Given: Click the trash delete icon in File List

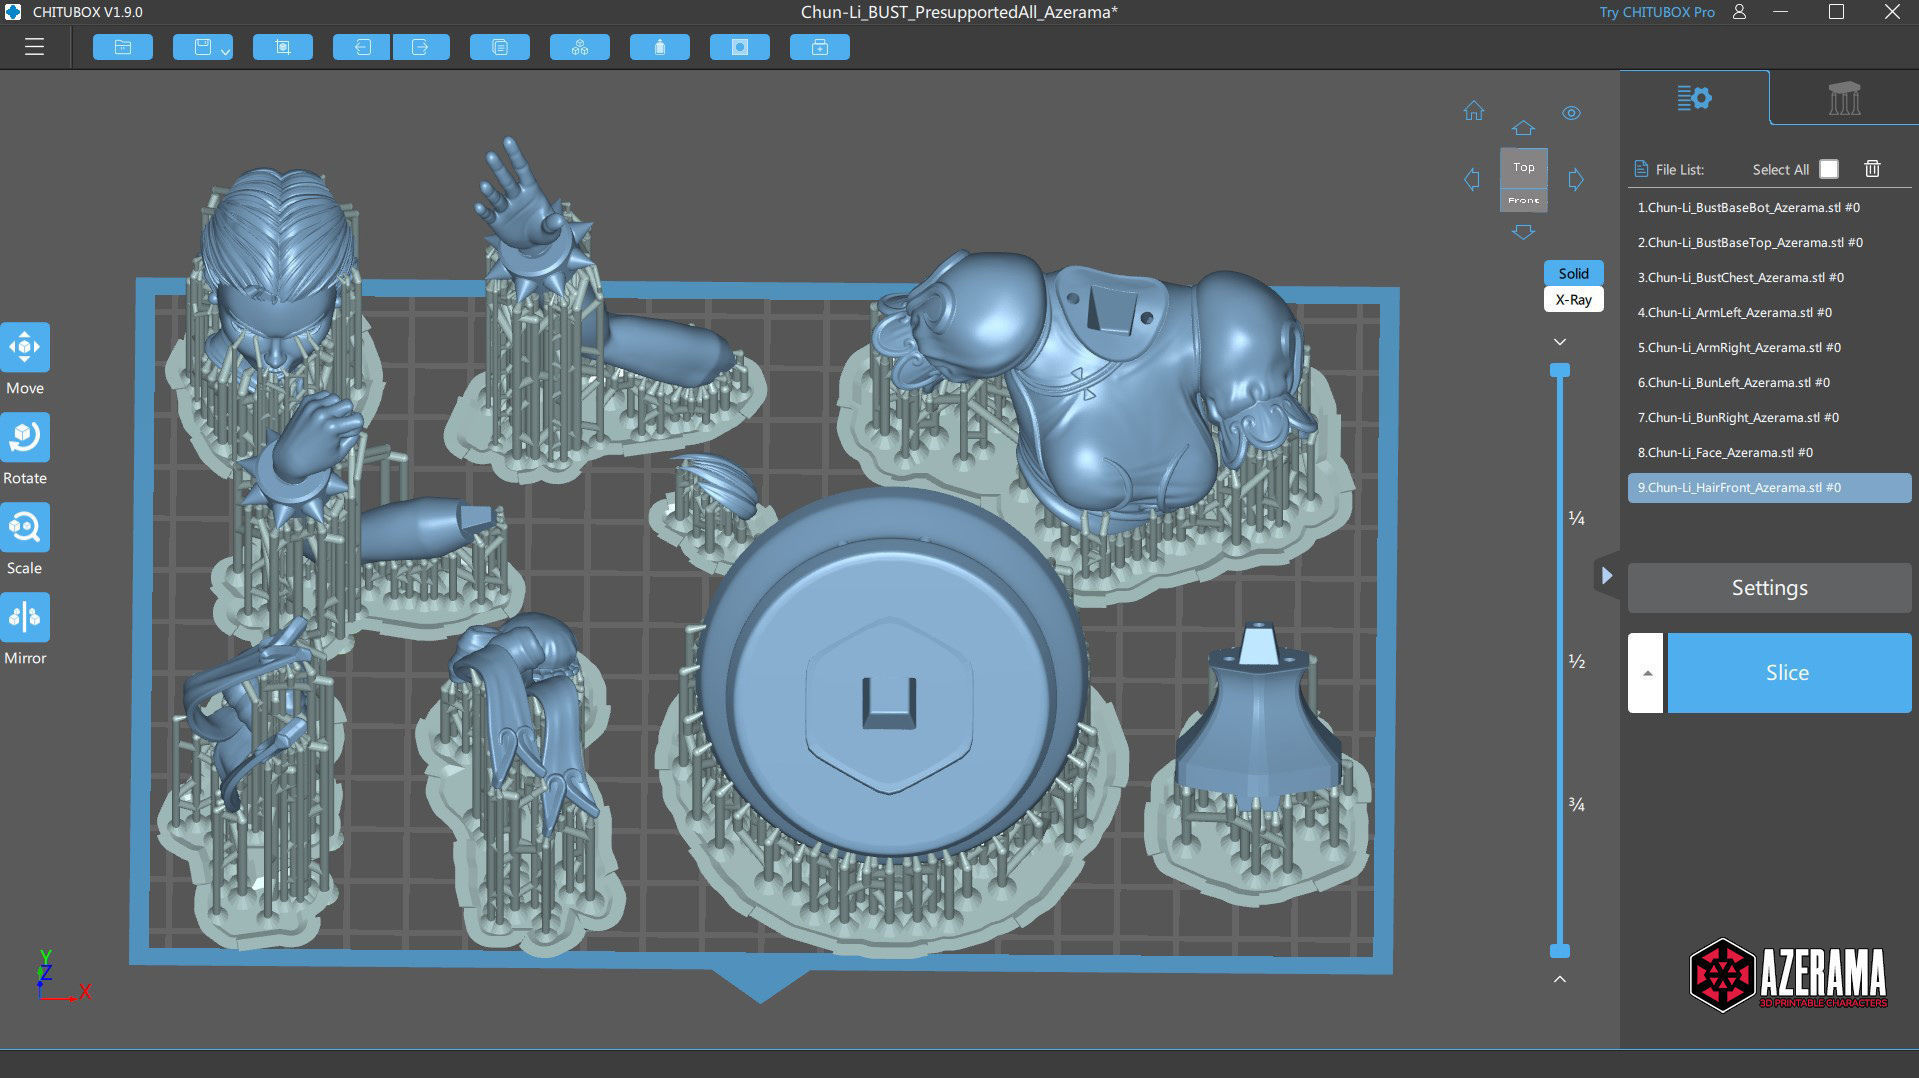Looking at the screenshot, I should click(x=1872, y=169).
